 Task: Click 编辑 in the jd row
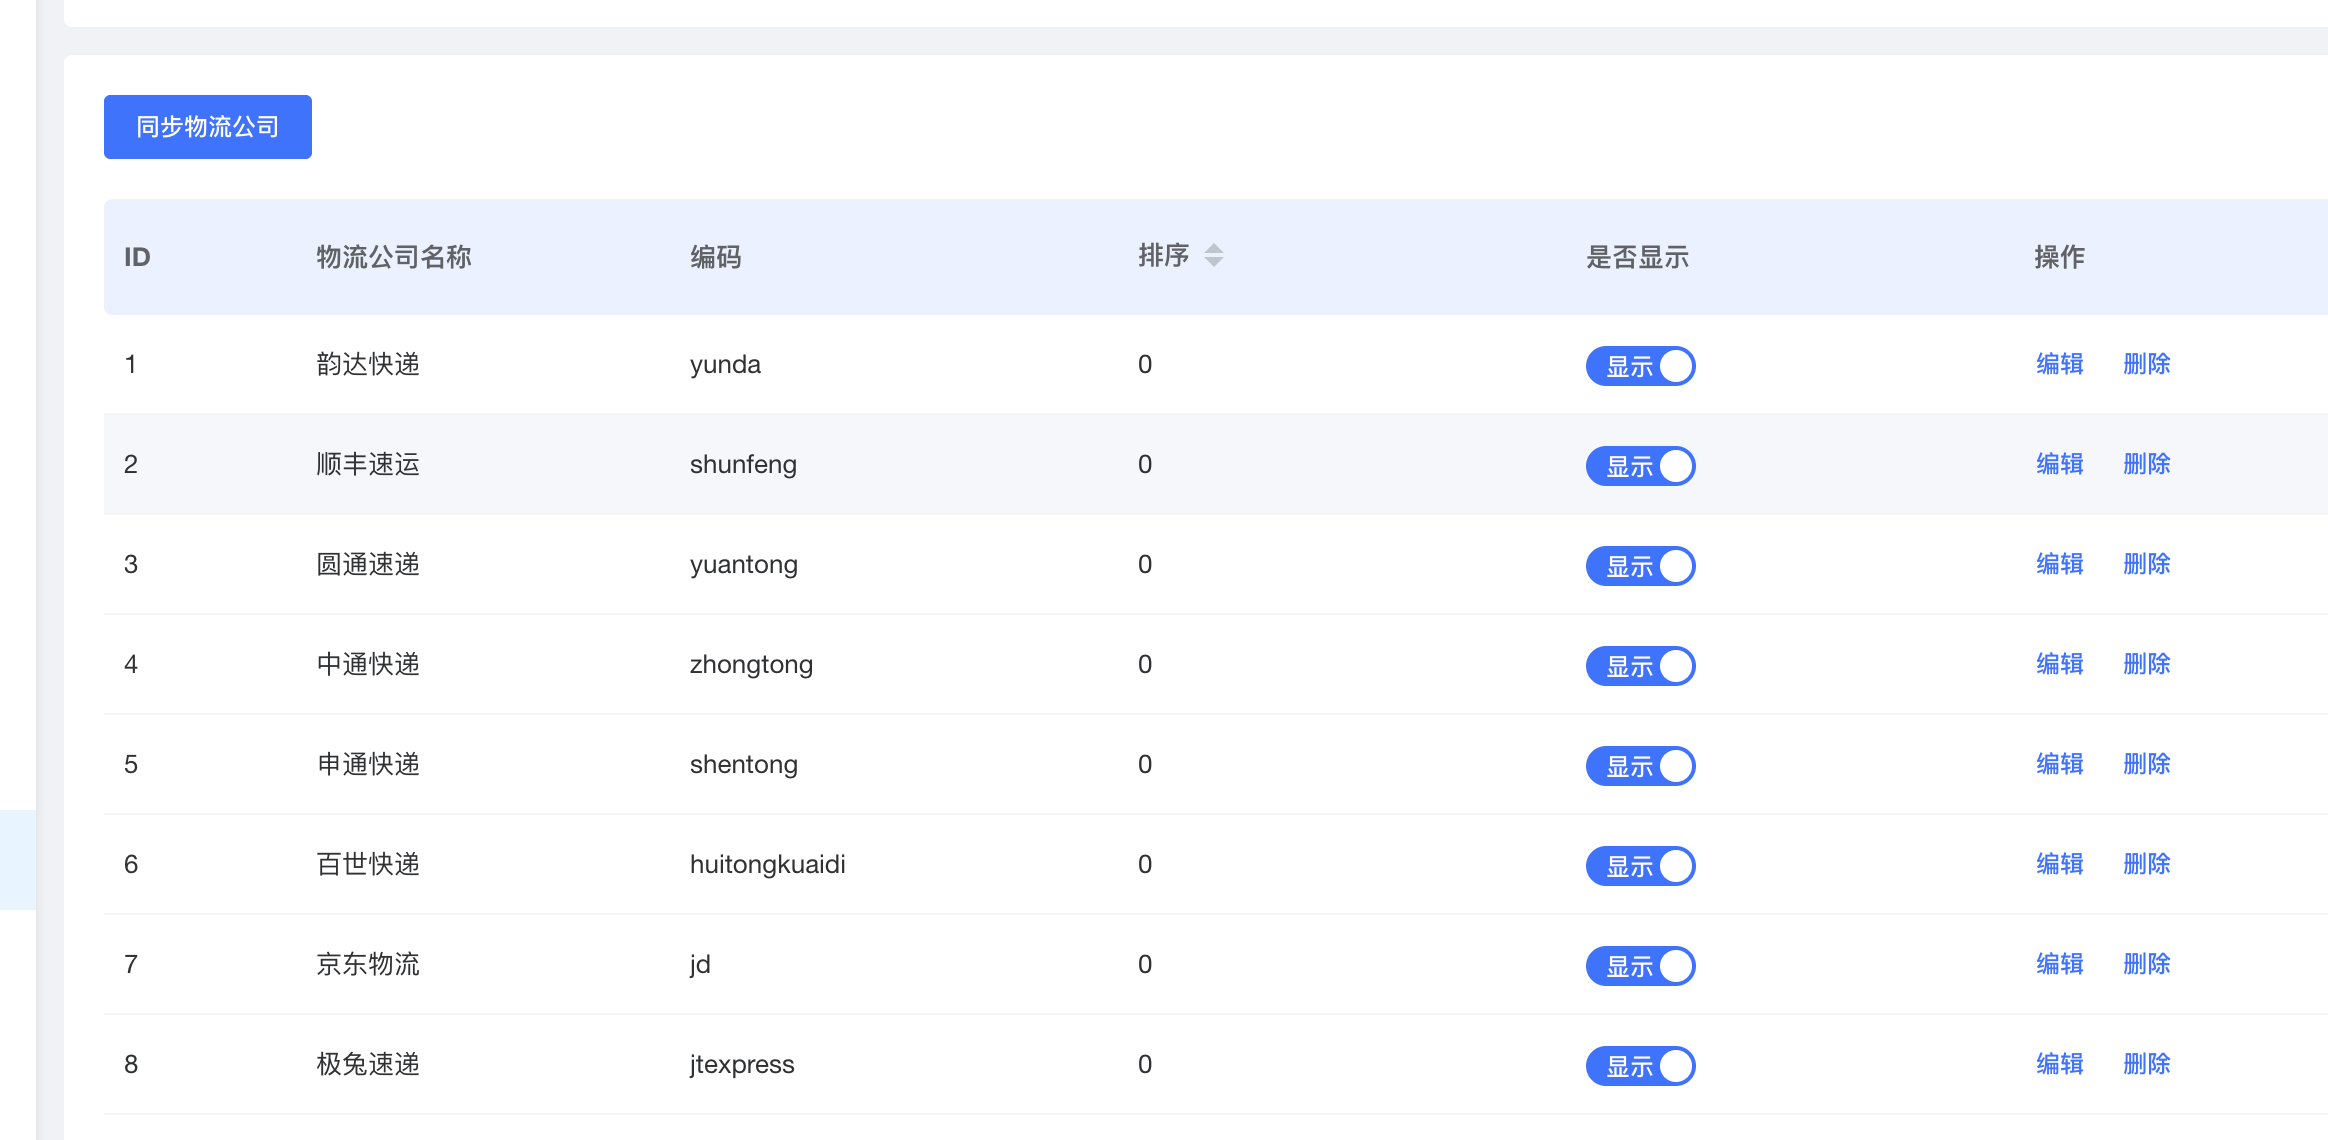(2059, 964)
